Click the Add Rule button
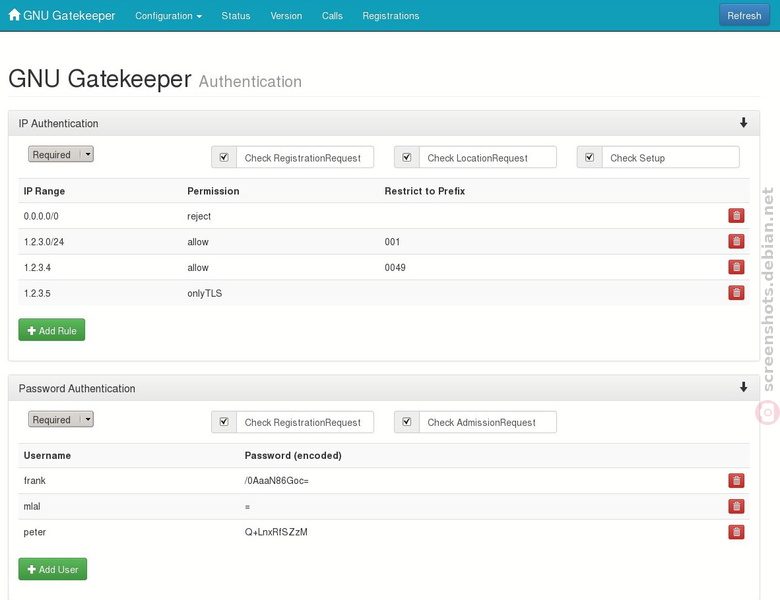 pyautogui.click(x=52, y=330)
